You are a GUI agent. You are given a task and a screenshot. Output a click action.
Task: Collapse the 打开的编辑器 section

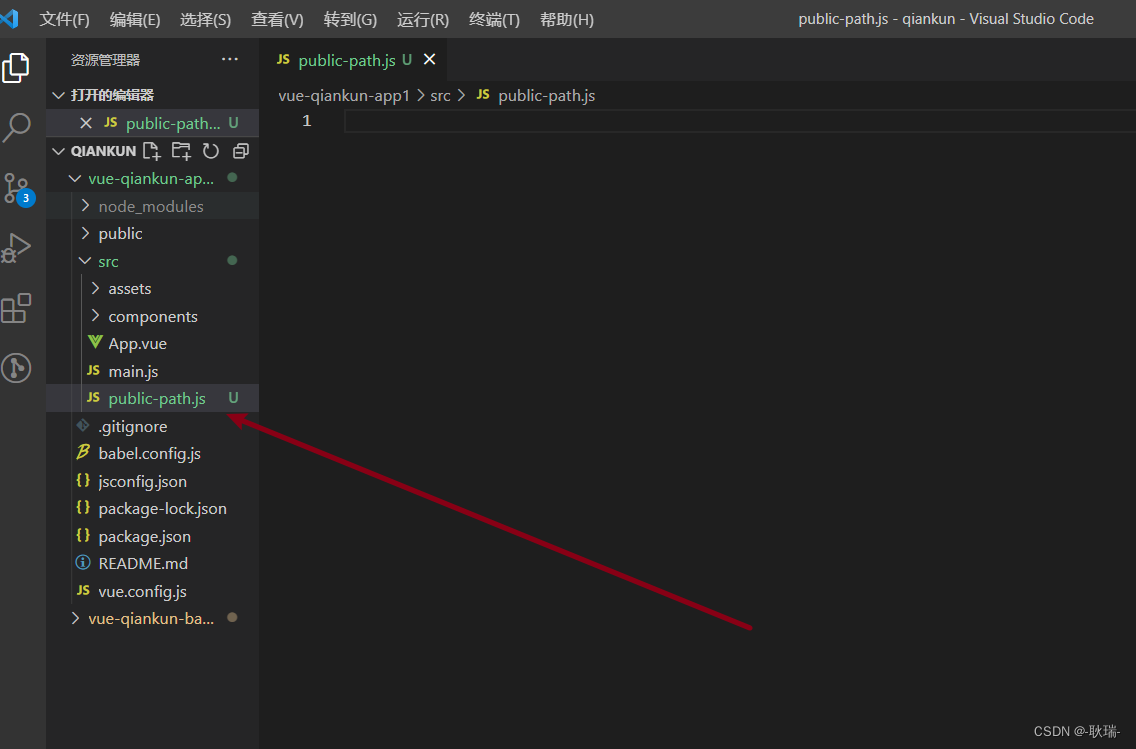click(59, 95)
